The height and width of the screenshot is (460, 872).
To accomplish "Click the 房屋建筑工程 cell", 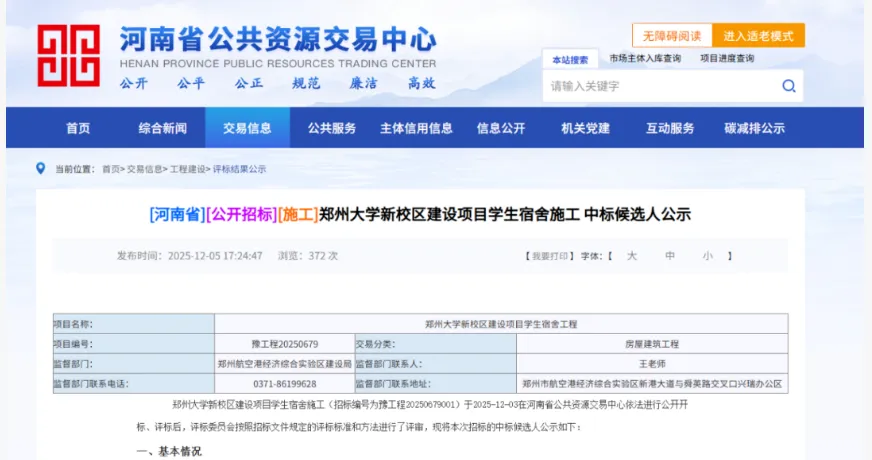I will pos(652,344).
